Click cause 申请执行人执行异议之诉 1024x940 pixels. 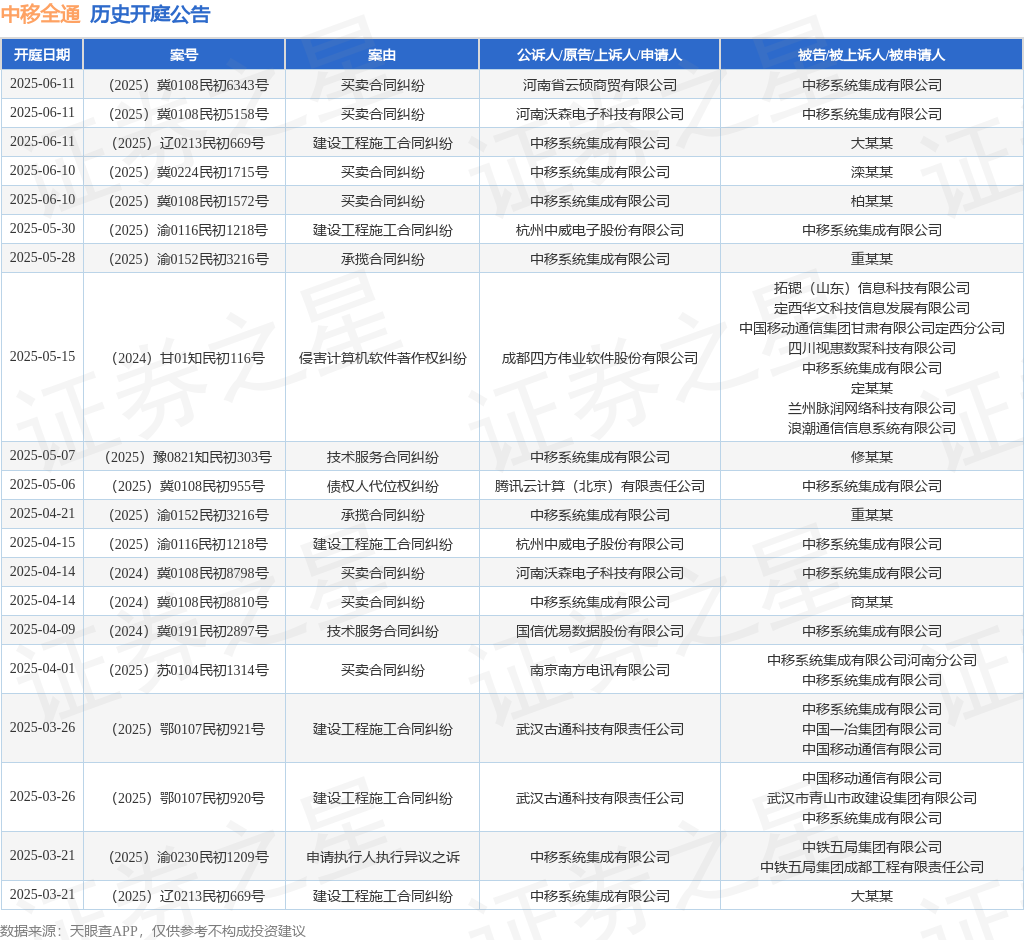[x=382, y=857]
